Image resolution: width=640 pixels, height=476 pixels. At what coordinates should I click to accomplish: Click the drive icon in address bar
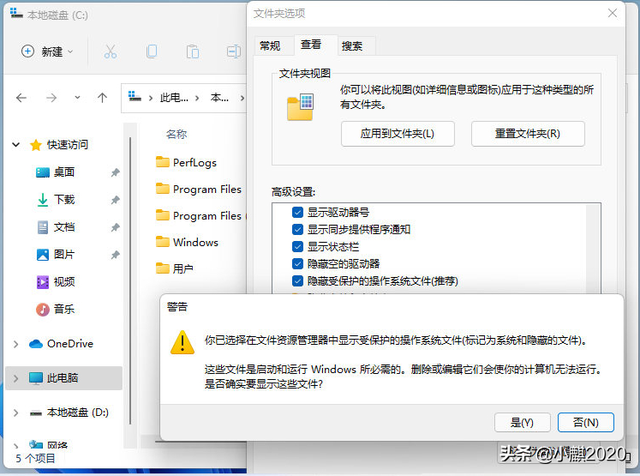tap(135, 97)
